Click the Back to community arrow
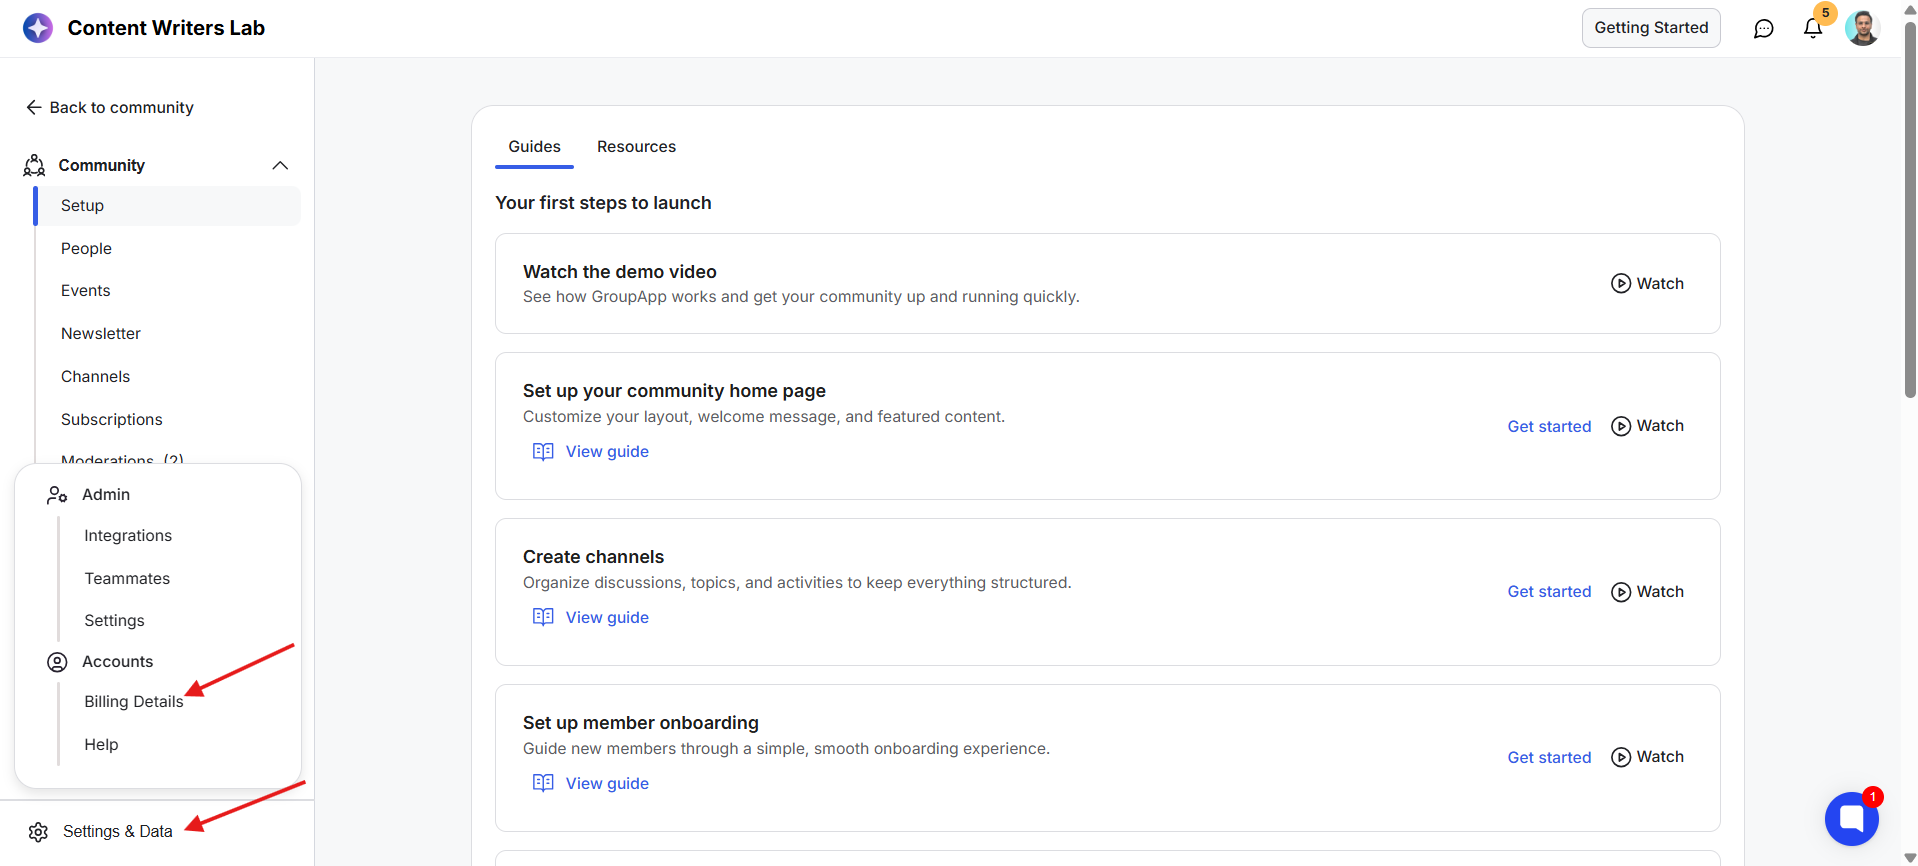The height and width of the screenshot is (866, 1918). [x=34, y=107]
